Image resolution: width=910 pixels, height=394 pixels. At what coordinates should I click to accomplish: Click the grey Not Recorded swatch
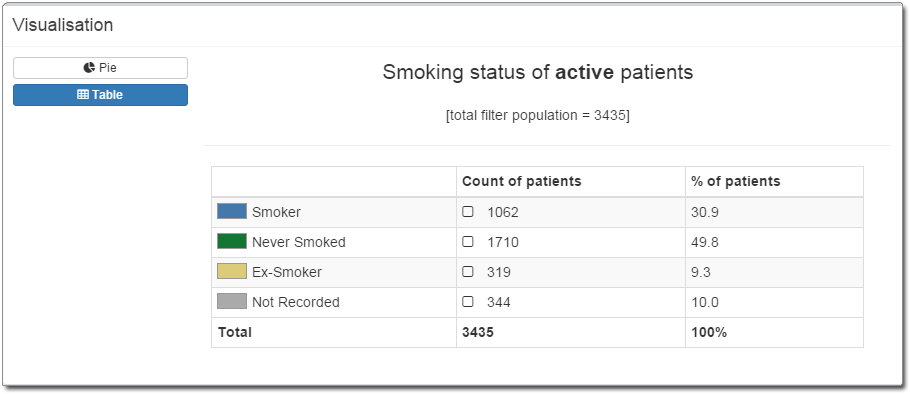(x=232, y=301)
